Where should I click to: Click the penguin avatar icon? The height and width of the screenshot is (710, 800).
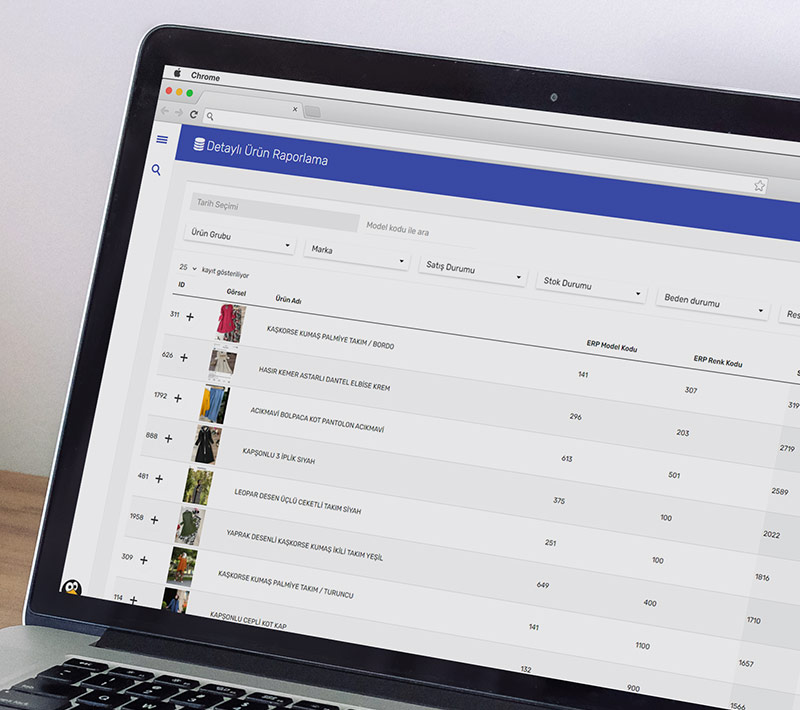click(72, 588)
